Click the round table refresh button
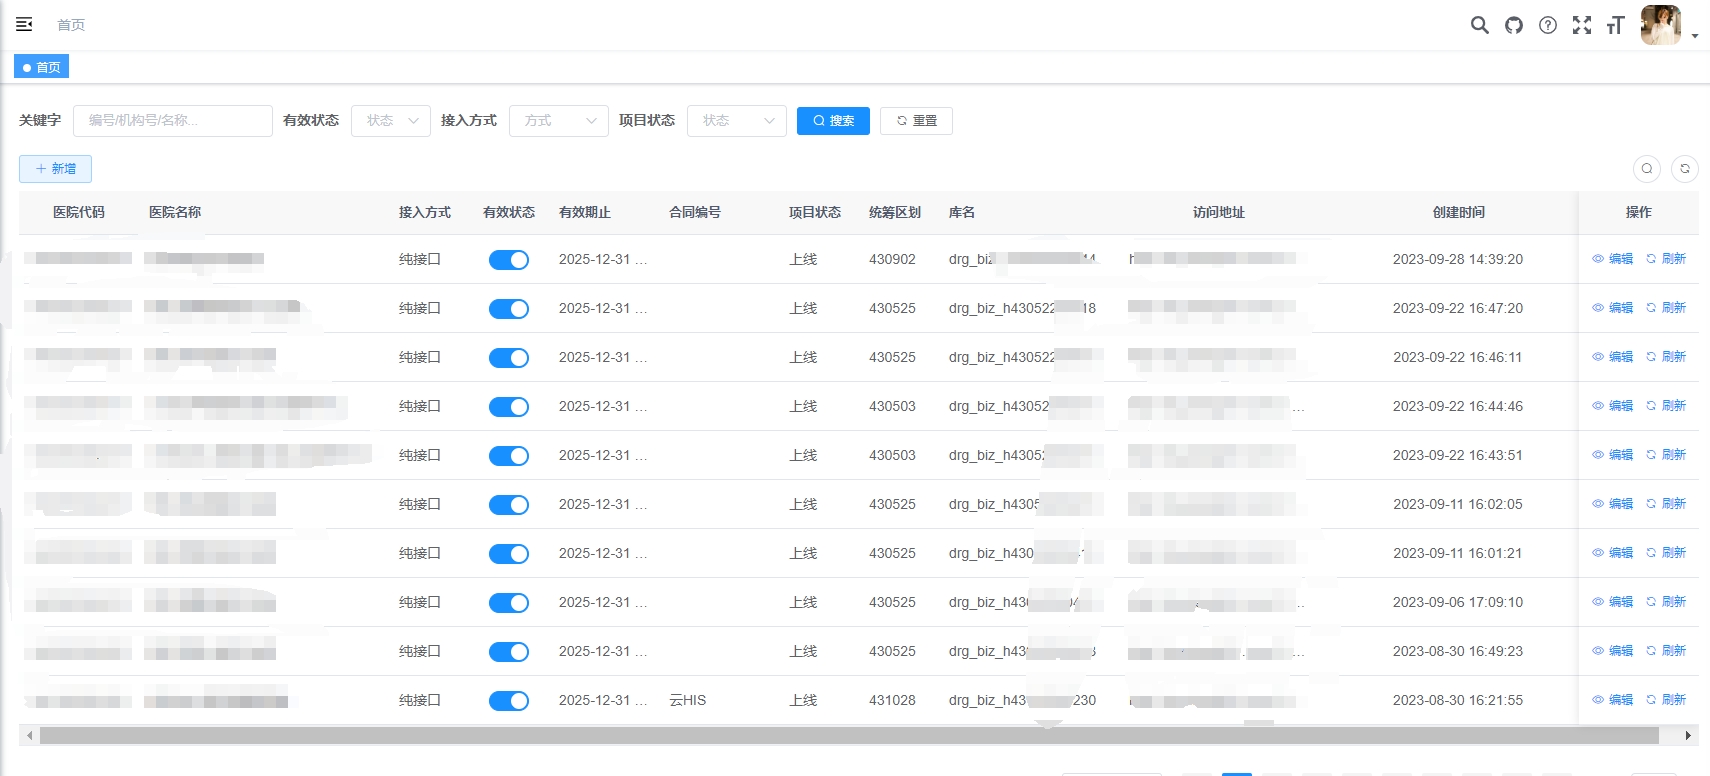Viewport: 1710px width, 776px height. (x=1685, y=169)
